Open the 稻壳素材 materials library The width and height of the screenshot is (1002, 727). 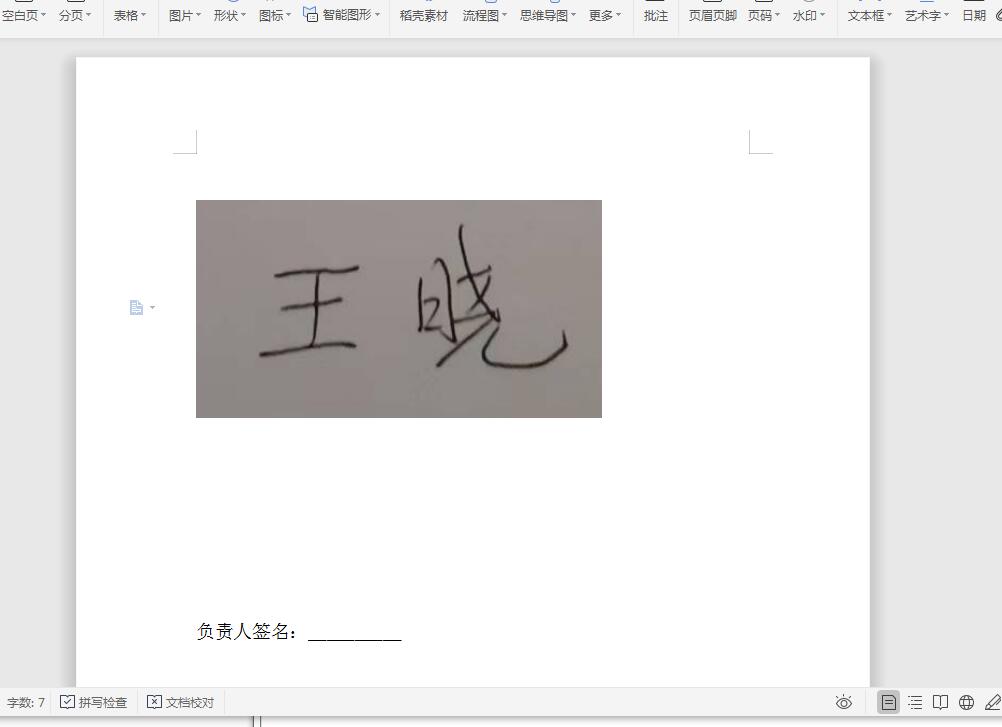click(423, 15)
